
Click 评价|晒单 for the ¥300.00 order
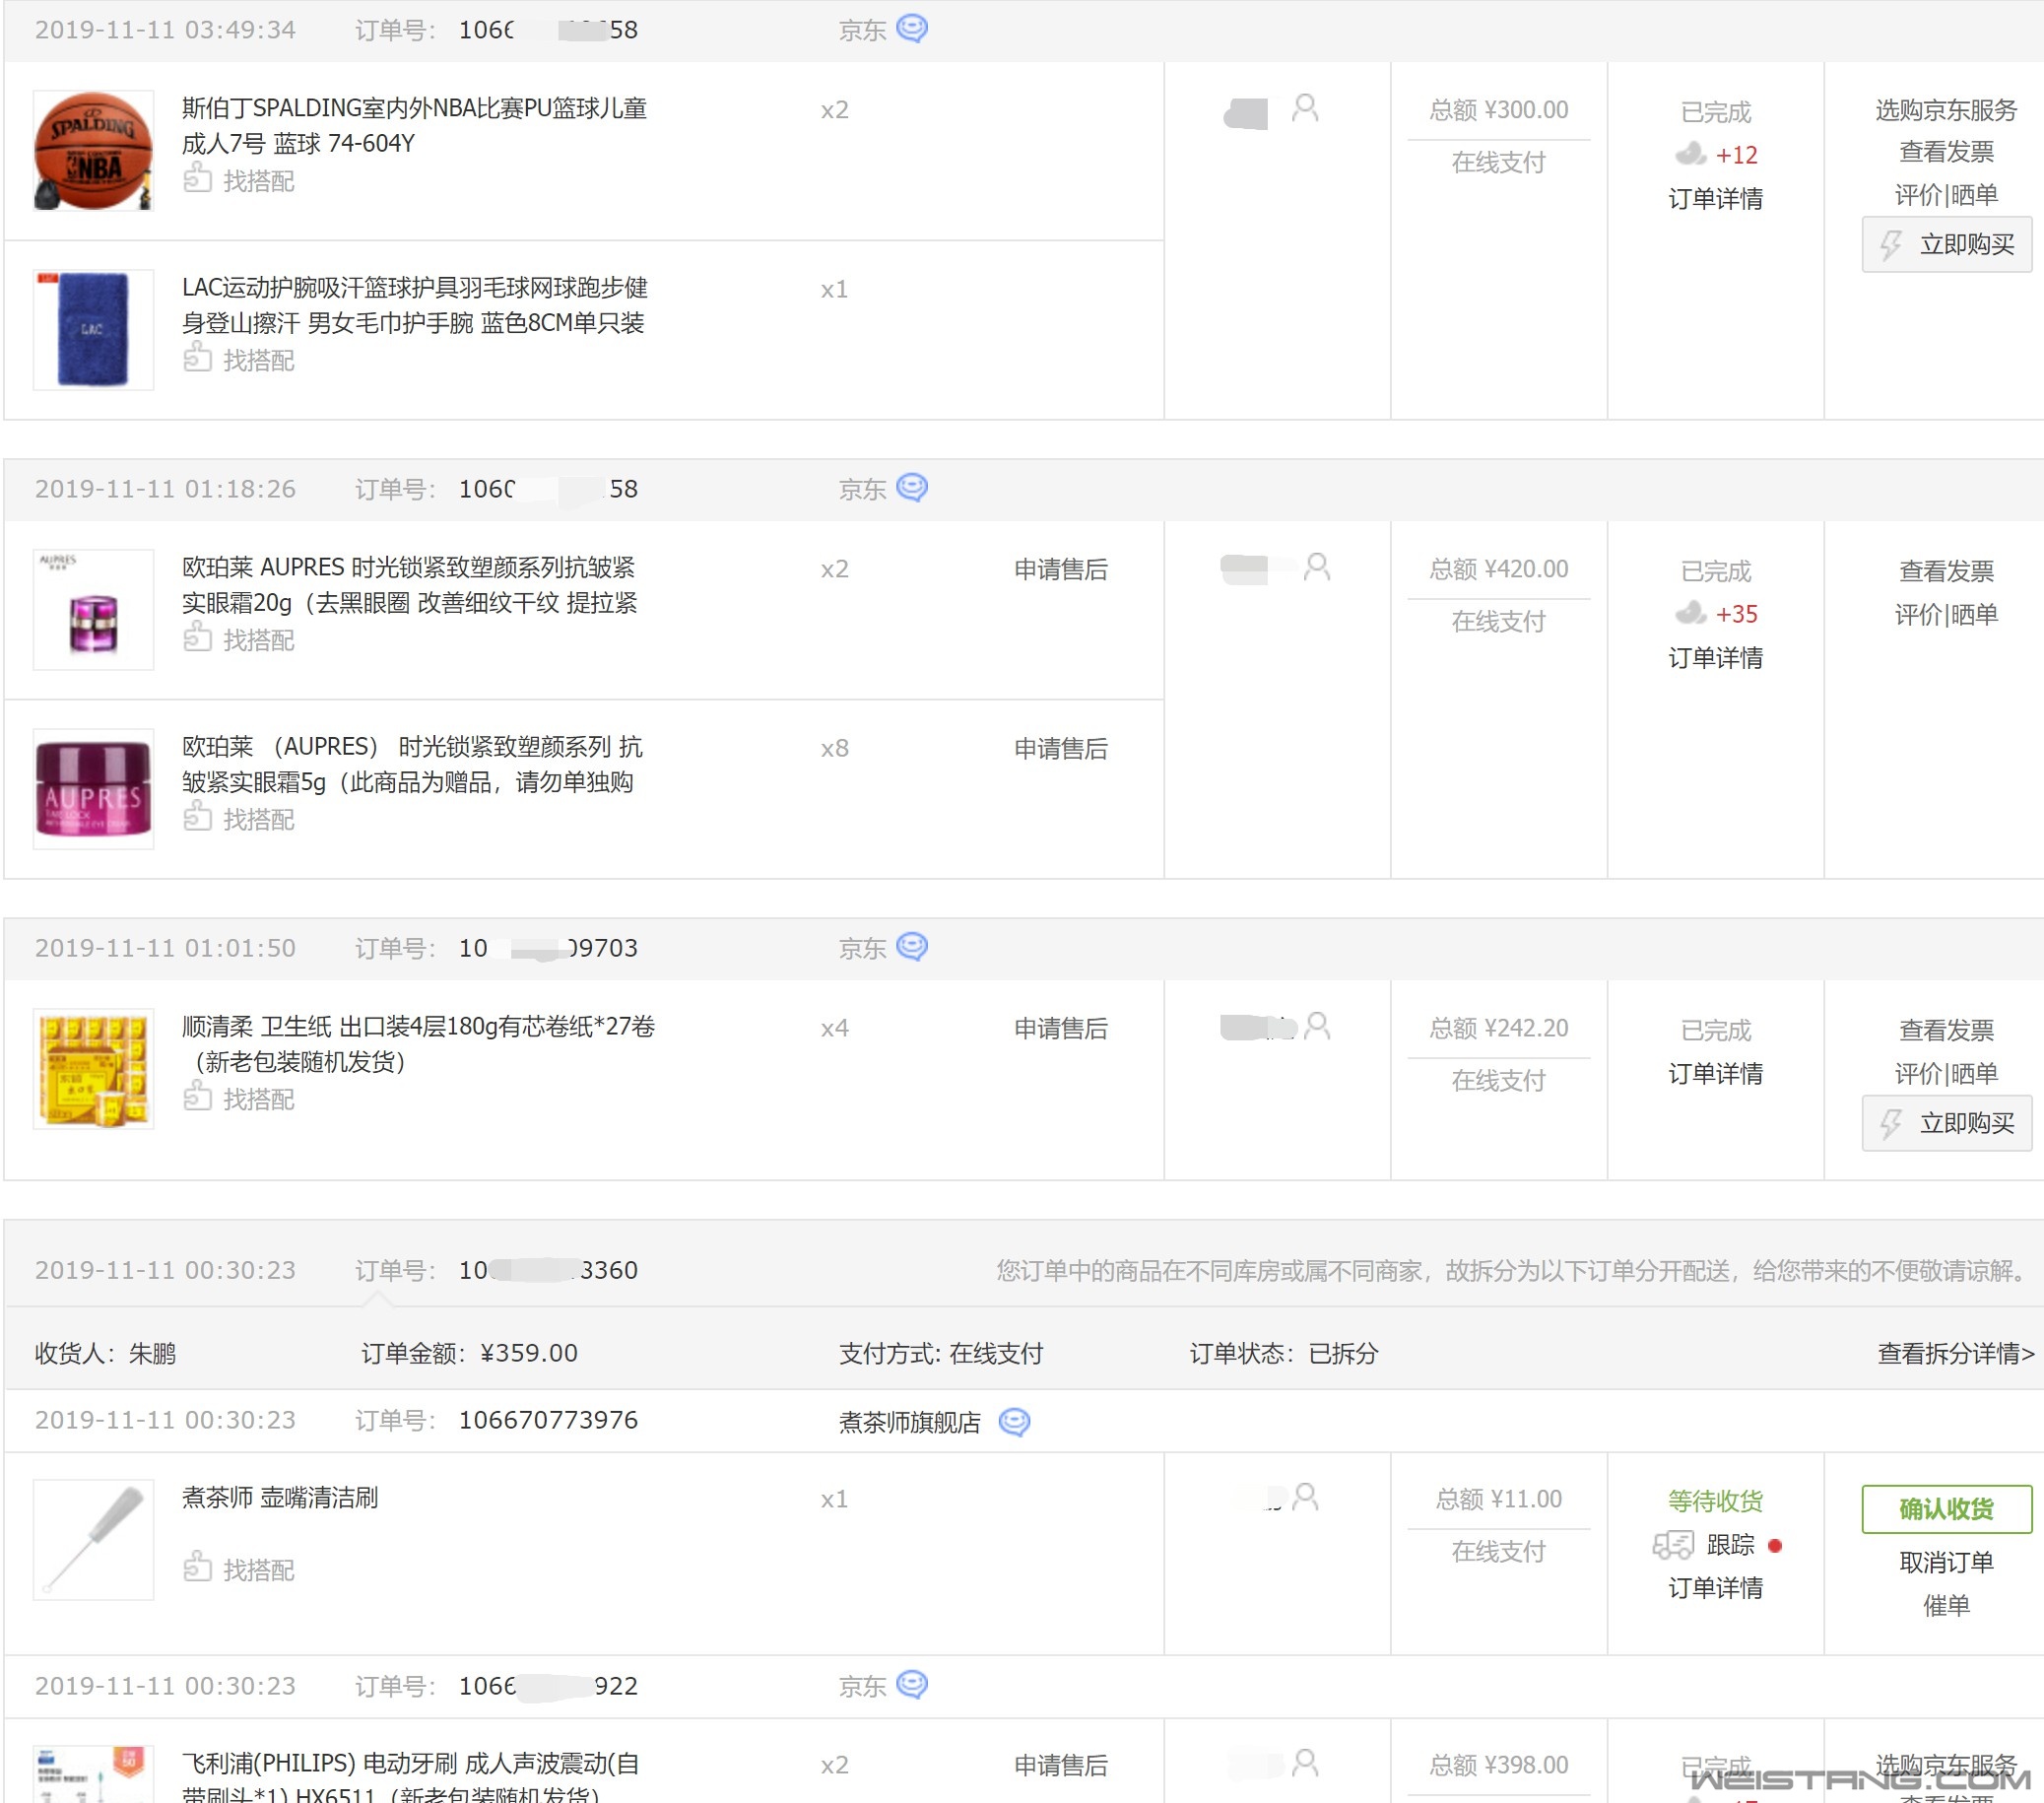pyautogui.click(x=1946, y=195)
